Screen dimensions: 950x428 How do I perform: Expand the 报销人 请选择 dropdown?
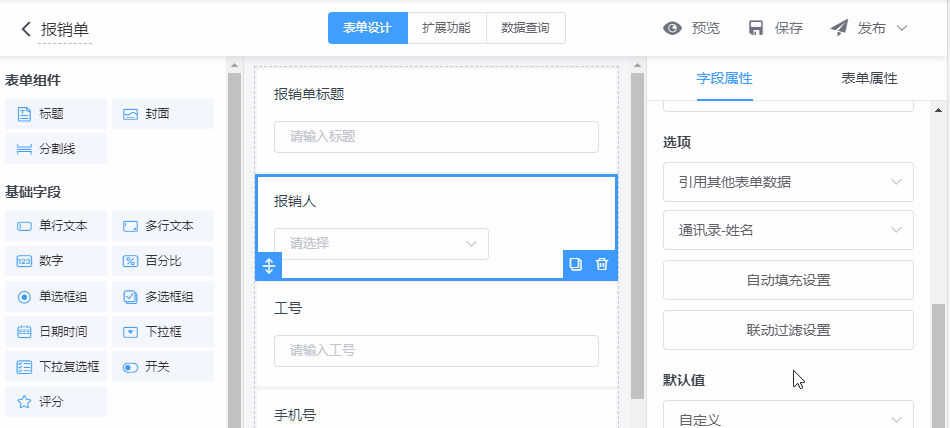click(381, 243)
